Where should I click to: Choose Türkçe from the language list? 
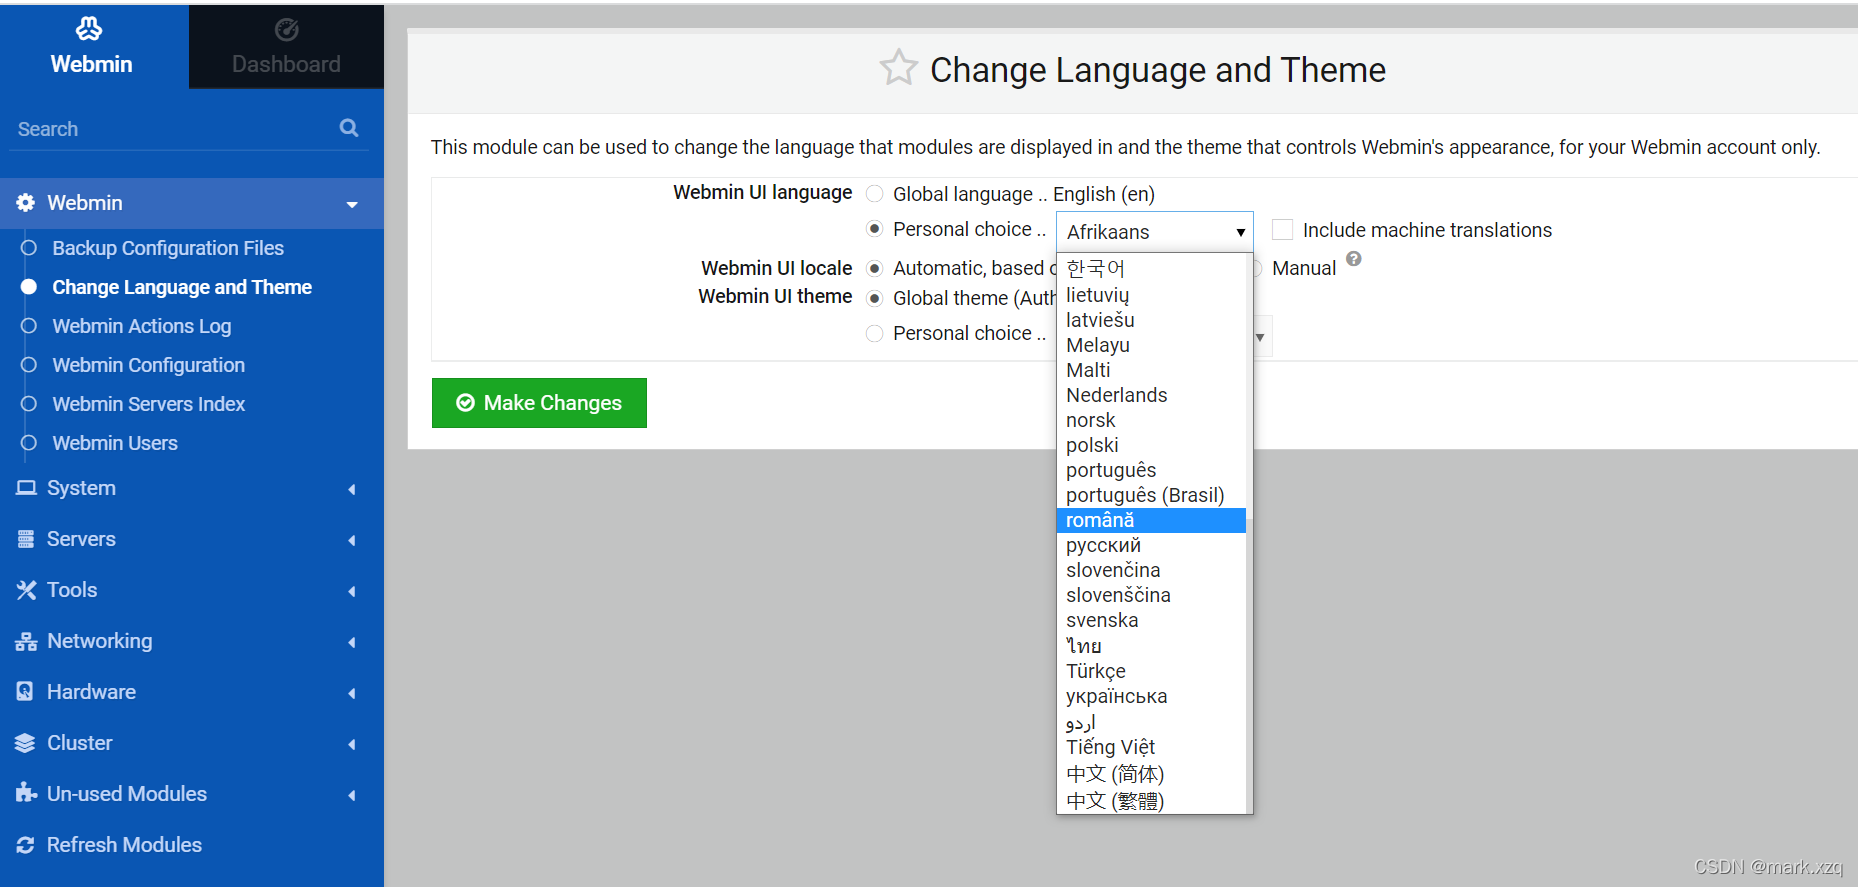(1151, 671)
